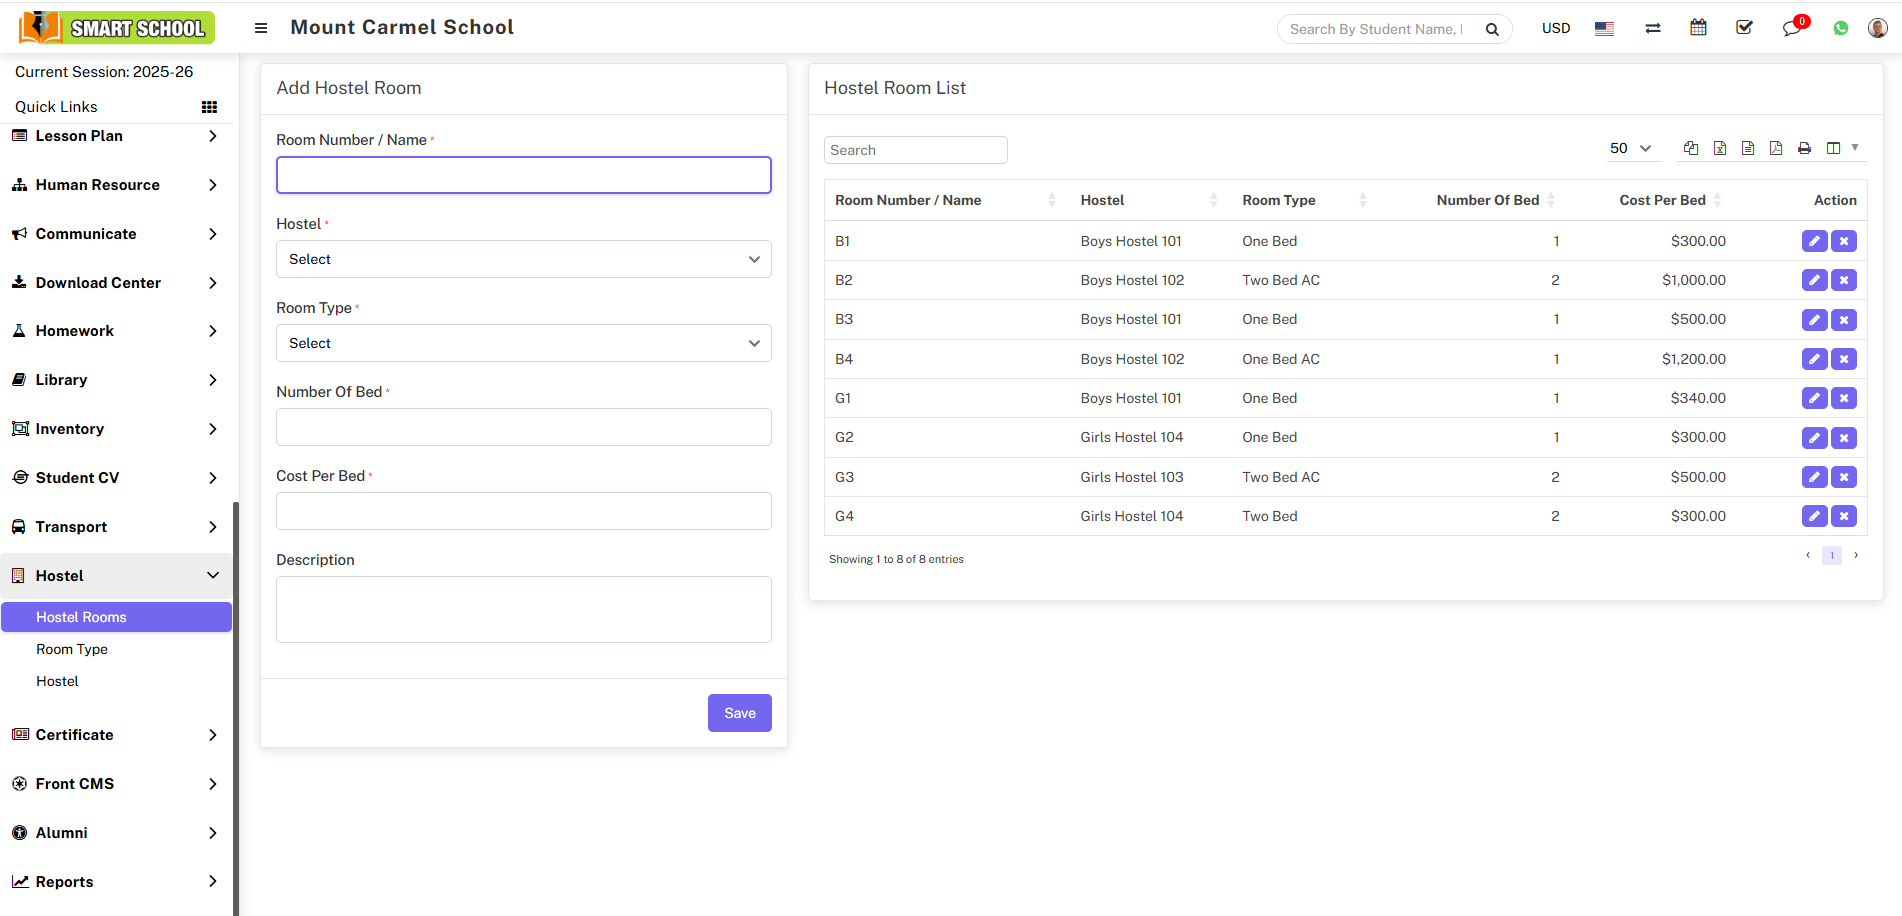
Task: Copy hostel room list to clipboard
Action: (x=1691, y=148)
